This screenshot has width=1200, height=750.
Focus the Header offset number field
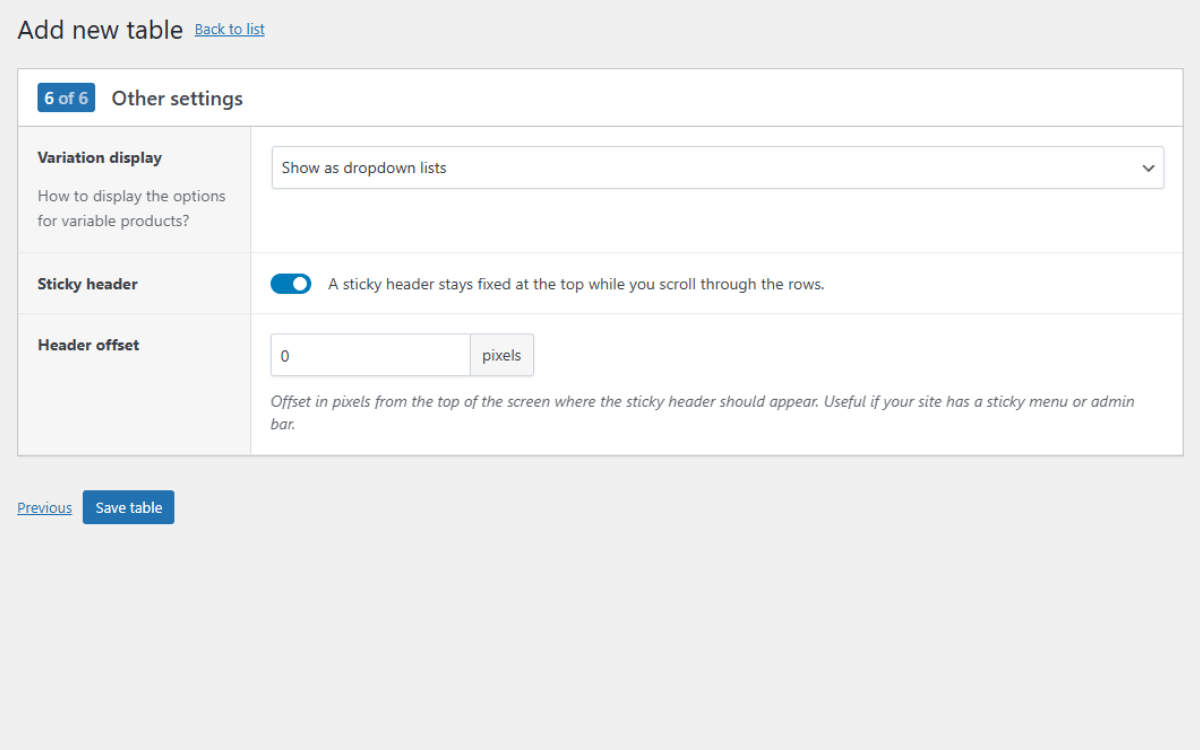pos(370,355)
